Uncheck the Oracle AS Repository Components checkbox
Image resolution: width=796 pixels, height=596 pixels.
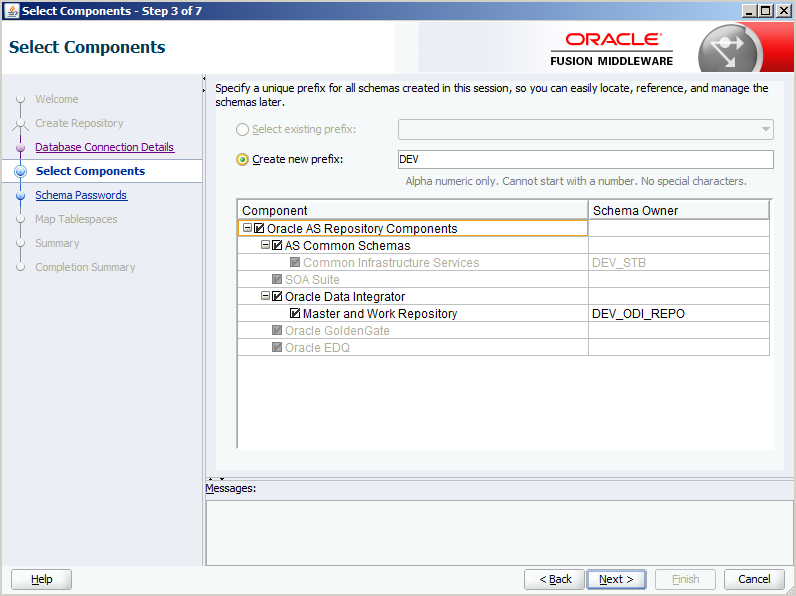[x=260, y=229]
